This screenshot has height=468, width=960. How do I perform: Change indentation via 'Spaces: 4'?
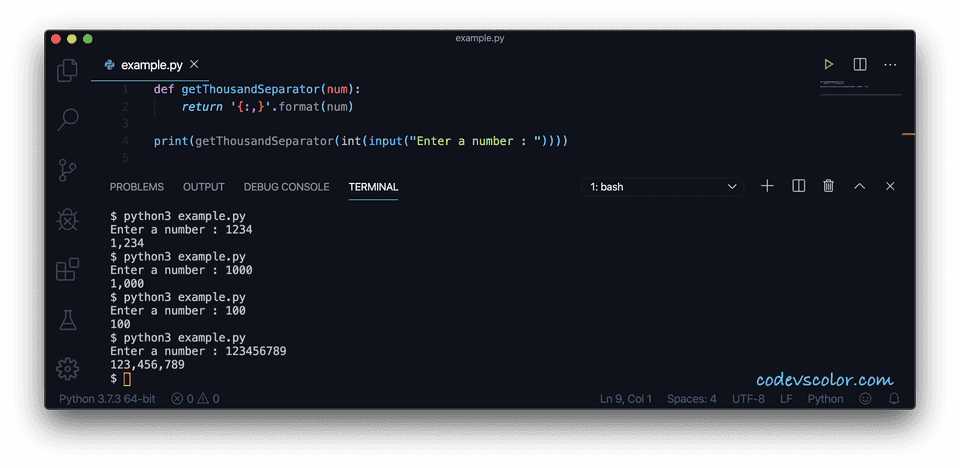[692, 399]
